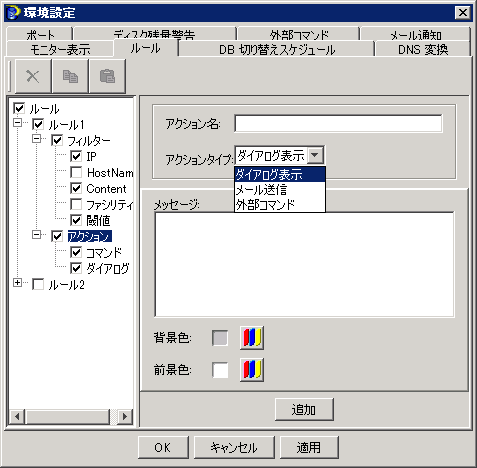Click the 追加 button

pyautogui.click(x=304, y=409)
